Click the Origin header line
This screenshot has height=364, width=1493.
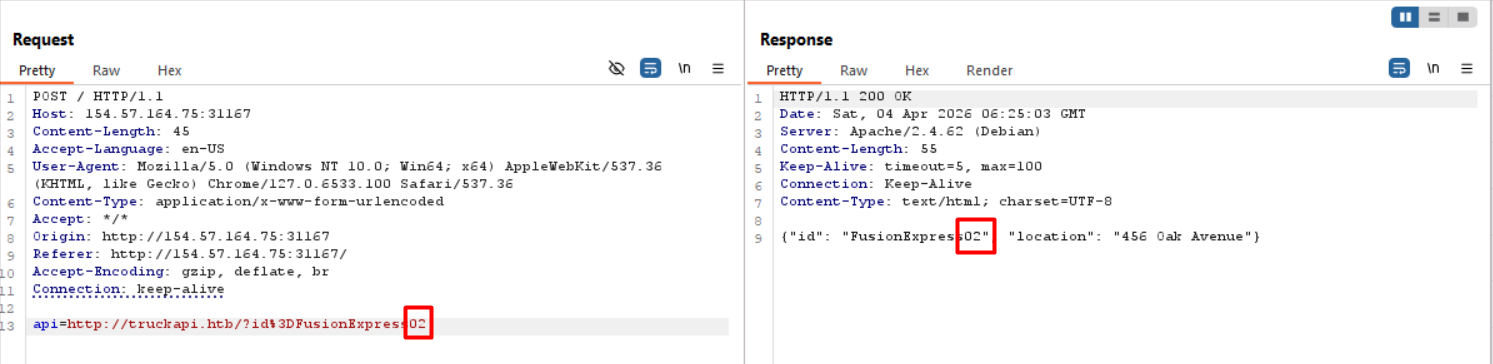tap(181, 236)
